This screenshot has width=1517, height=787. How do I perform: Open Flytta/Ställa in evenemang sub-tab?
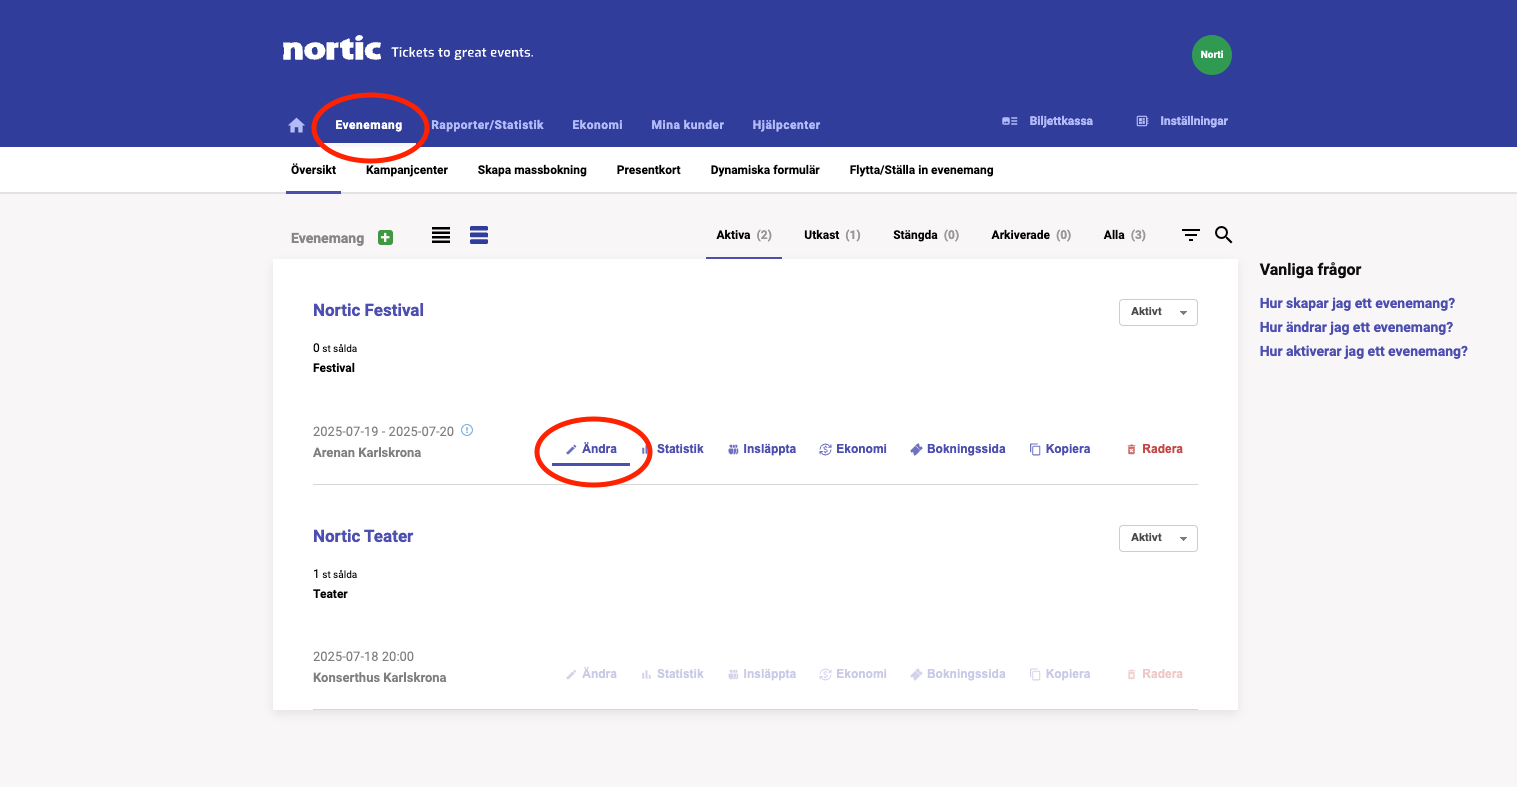click(922, 170)
